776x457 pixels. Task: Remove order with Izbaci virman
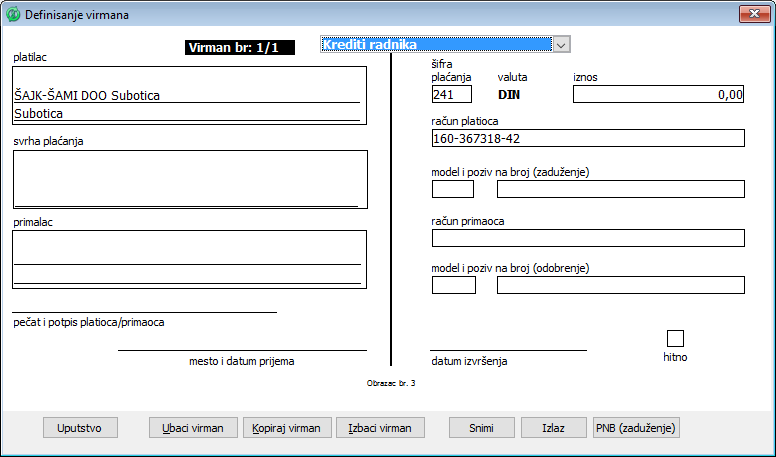(x=380, y=428)
